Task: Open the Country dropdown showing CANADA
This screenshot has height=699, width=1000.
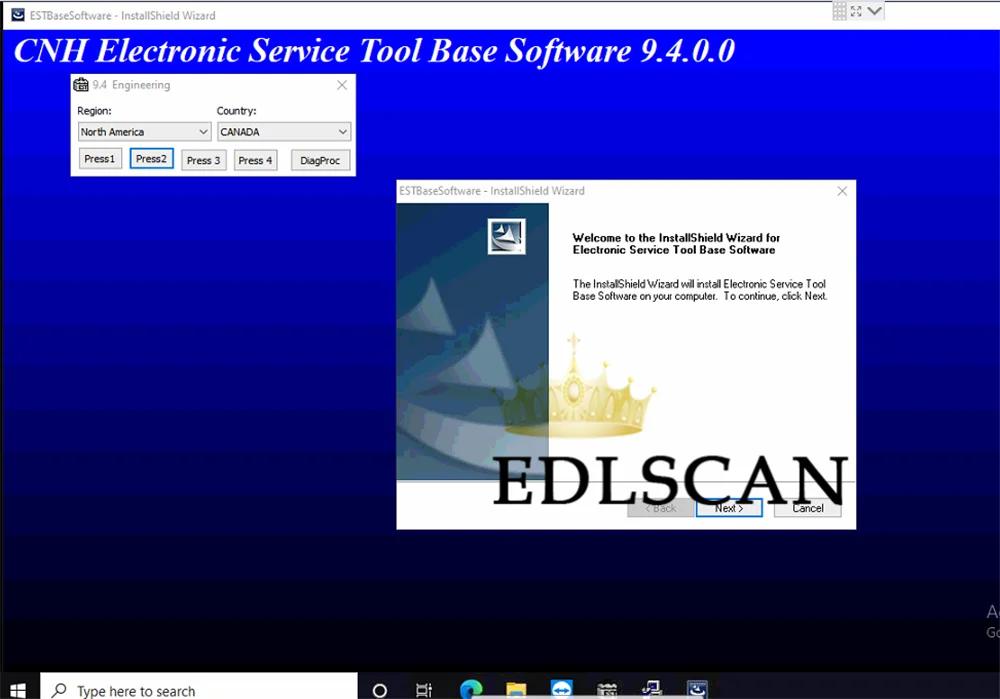Action: tap(284, 132)
